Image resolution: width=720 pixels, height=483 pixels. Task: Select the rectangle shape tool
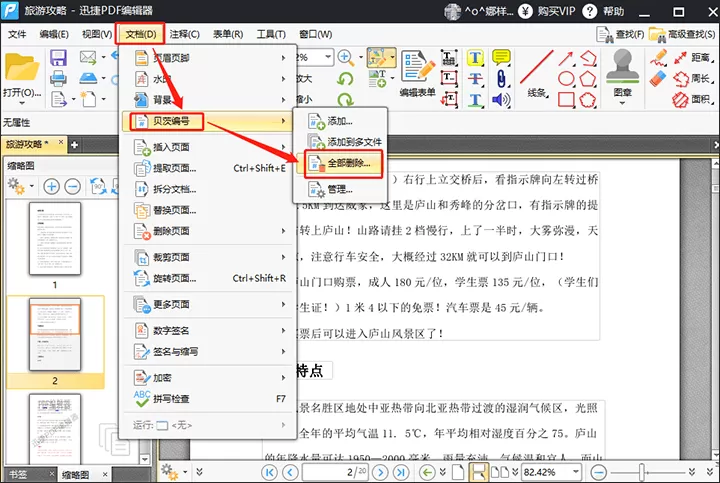coord(566,99)
